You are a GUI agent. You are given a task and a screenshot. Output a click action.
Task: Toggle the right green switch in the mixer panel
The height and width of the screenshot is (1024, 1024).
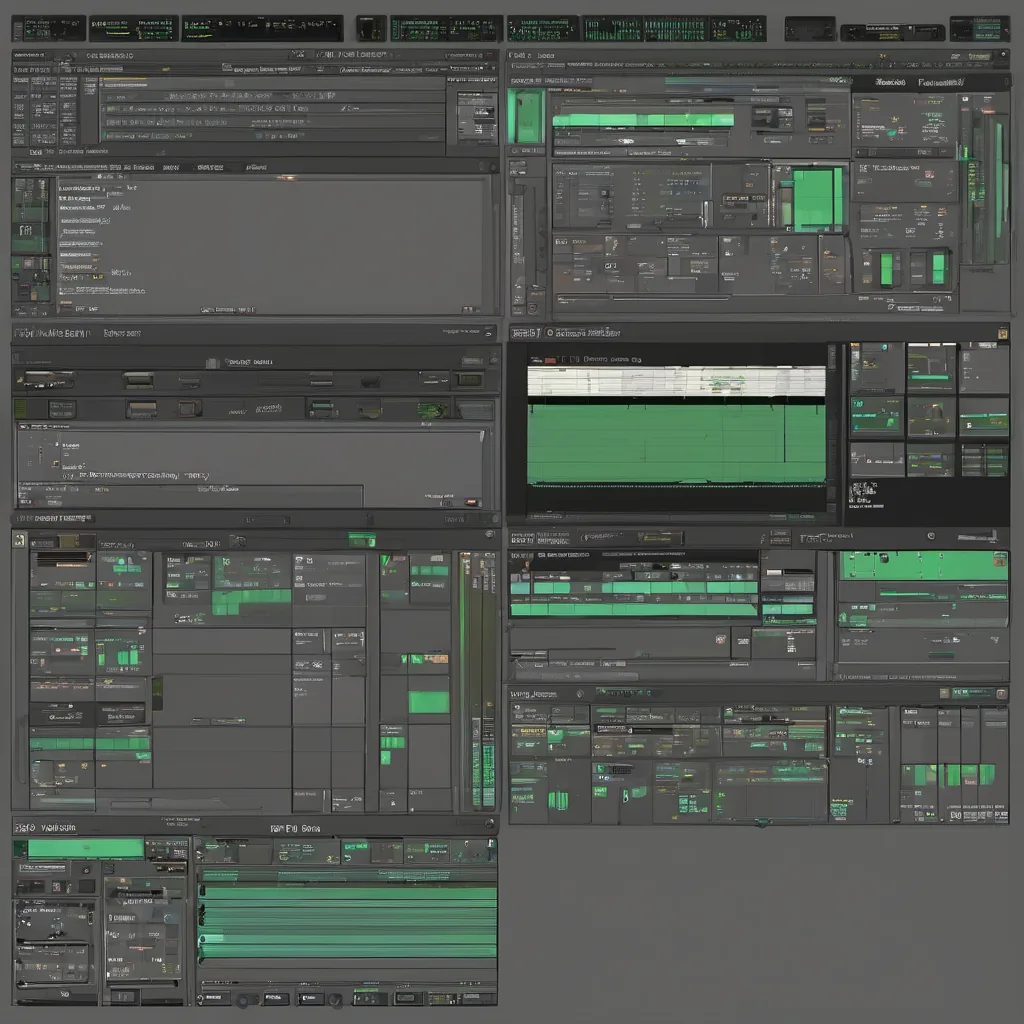tap(938, 267)
